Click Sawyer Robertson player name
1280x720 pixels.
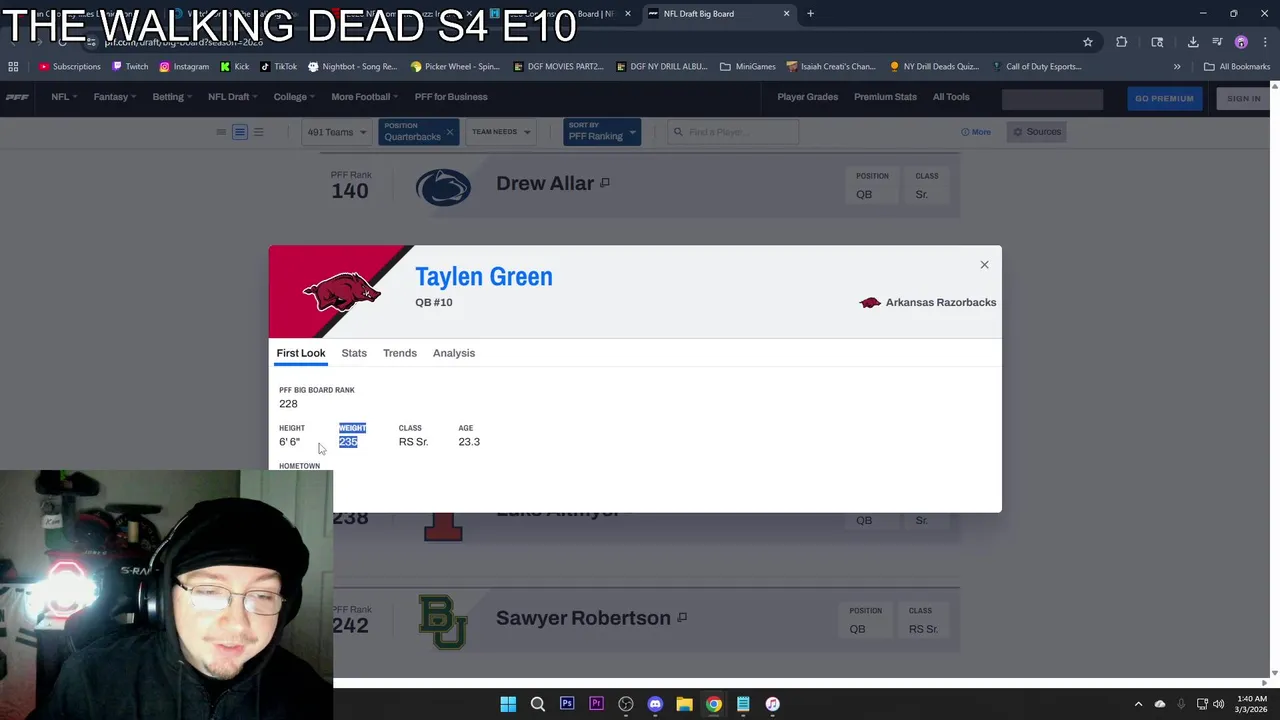pos(583,618)
